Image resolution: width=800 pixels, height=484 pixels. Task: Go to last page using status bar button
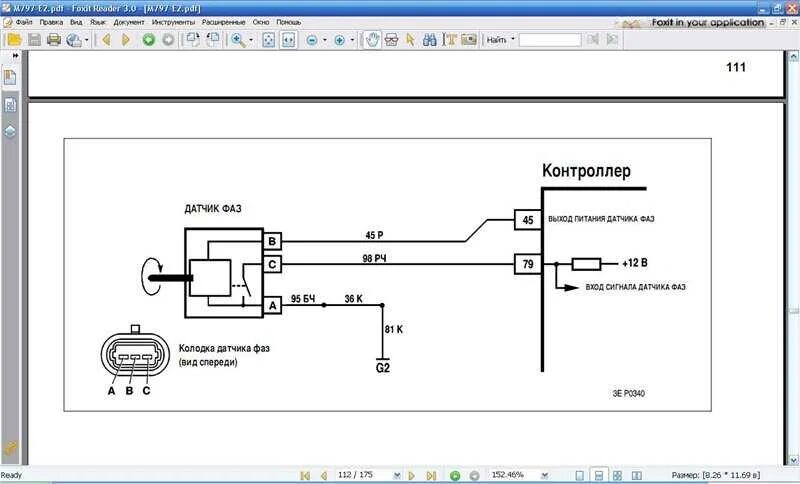431,476
